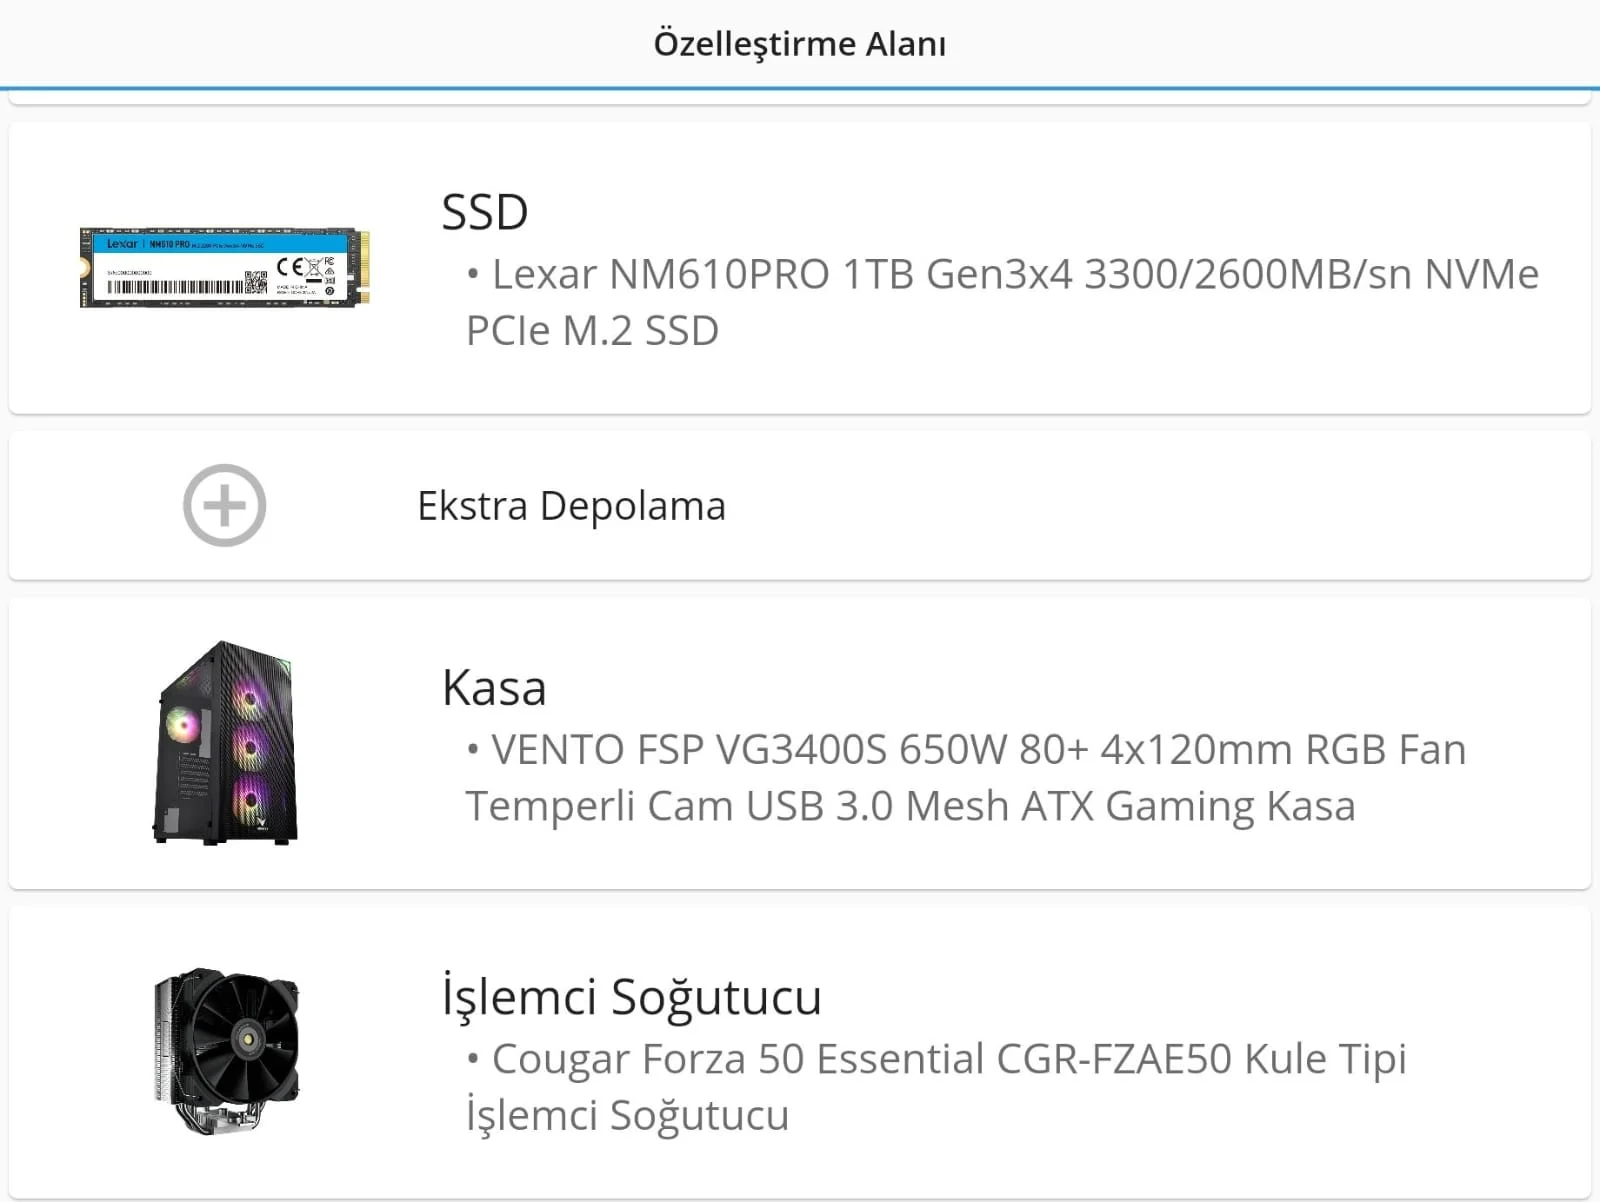Click the QR code on the SSD label
The width and height of the screenshot is (1600, 1202).
click(256, 283)
